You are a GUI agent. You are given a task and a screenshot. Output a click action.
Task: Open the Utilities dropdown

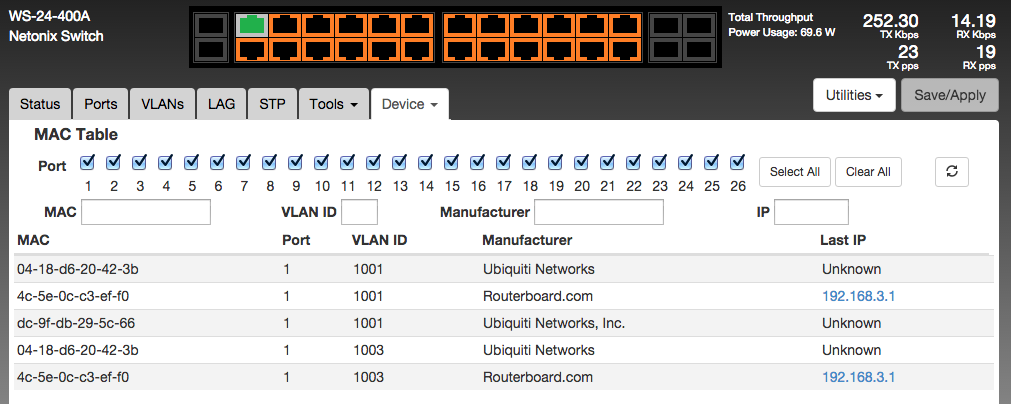click(x=853, y=96)
